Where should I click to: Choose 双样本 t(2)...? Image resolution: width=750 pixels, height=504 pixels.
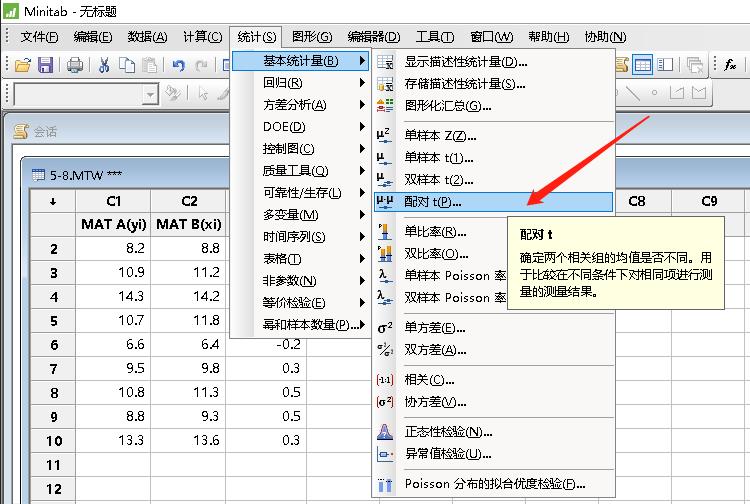[493, 180]
